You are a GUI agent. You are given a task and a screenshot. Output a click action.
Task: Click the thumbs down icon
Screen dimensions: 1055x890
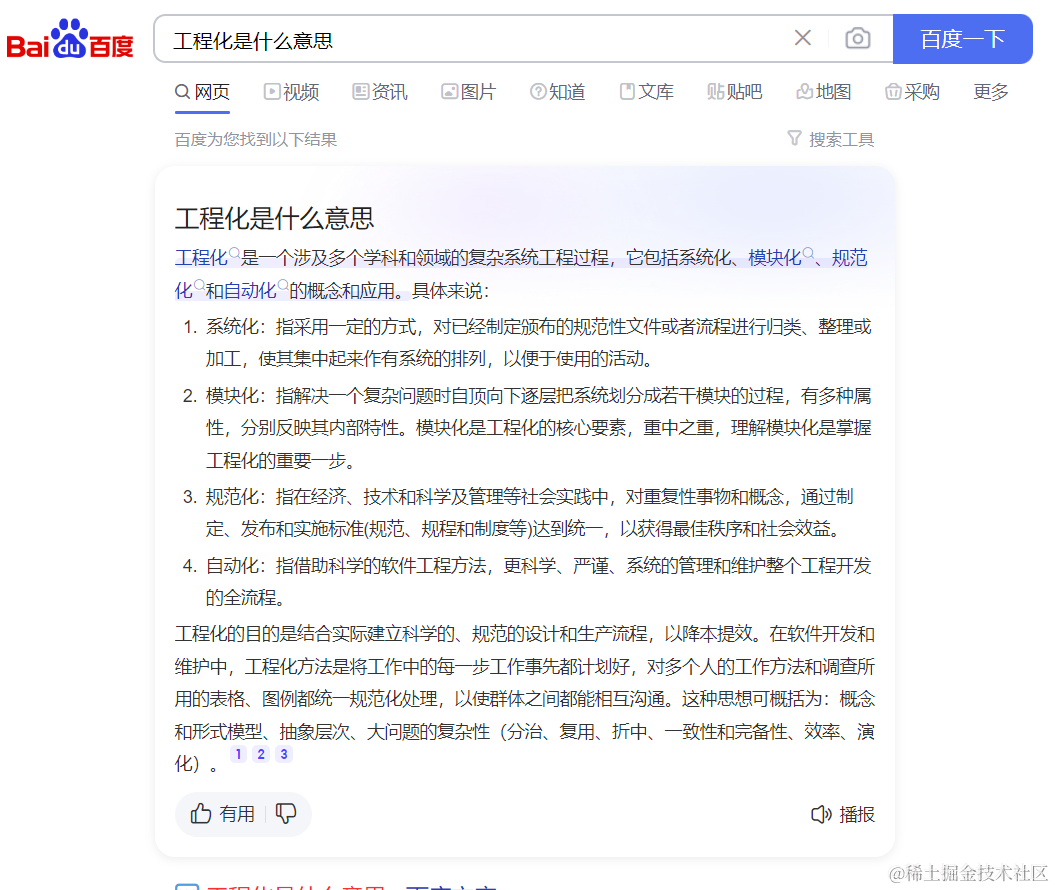(286, 814)
